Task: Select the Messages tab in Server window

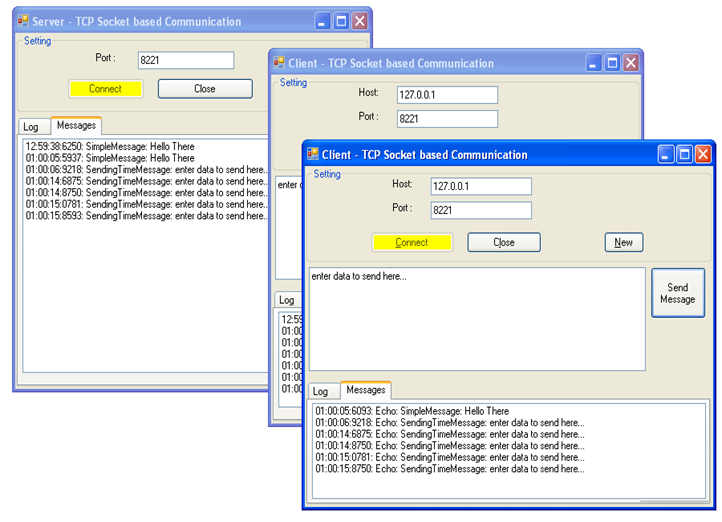Action: (x=76, y=126)
